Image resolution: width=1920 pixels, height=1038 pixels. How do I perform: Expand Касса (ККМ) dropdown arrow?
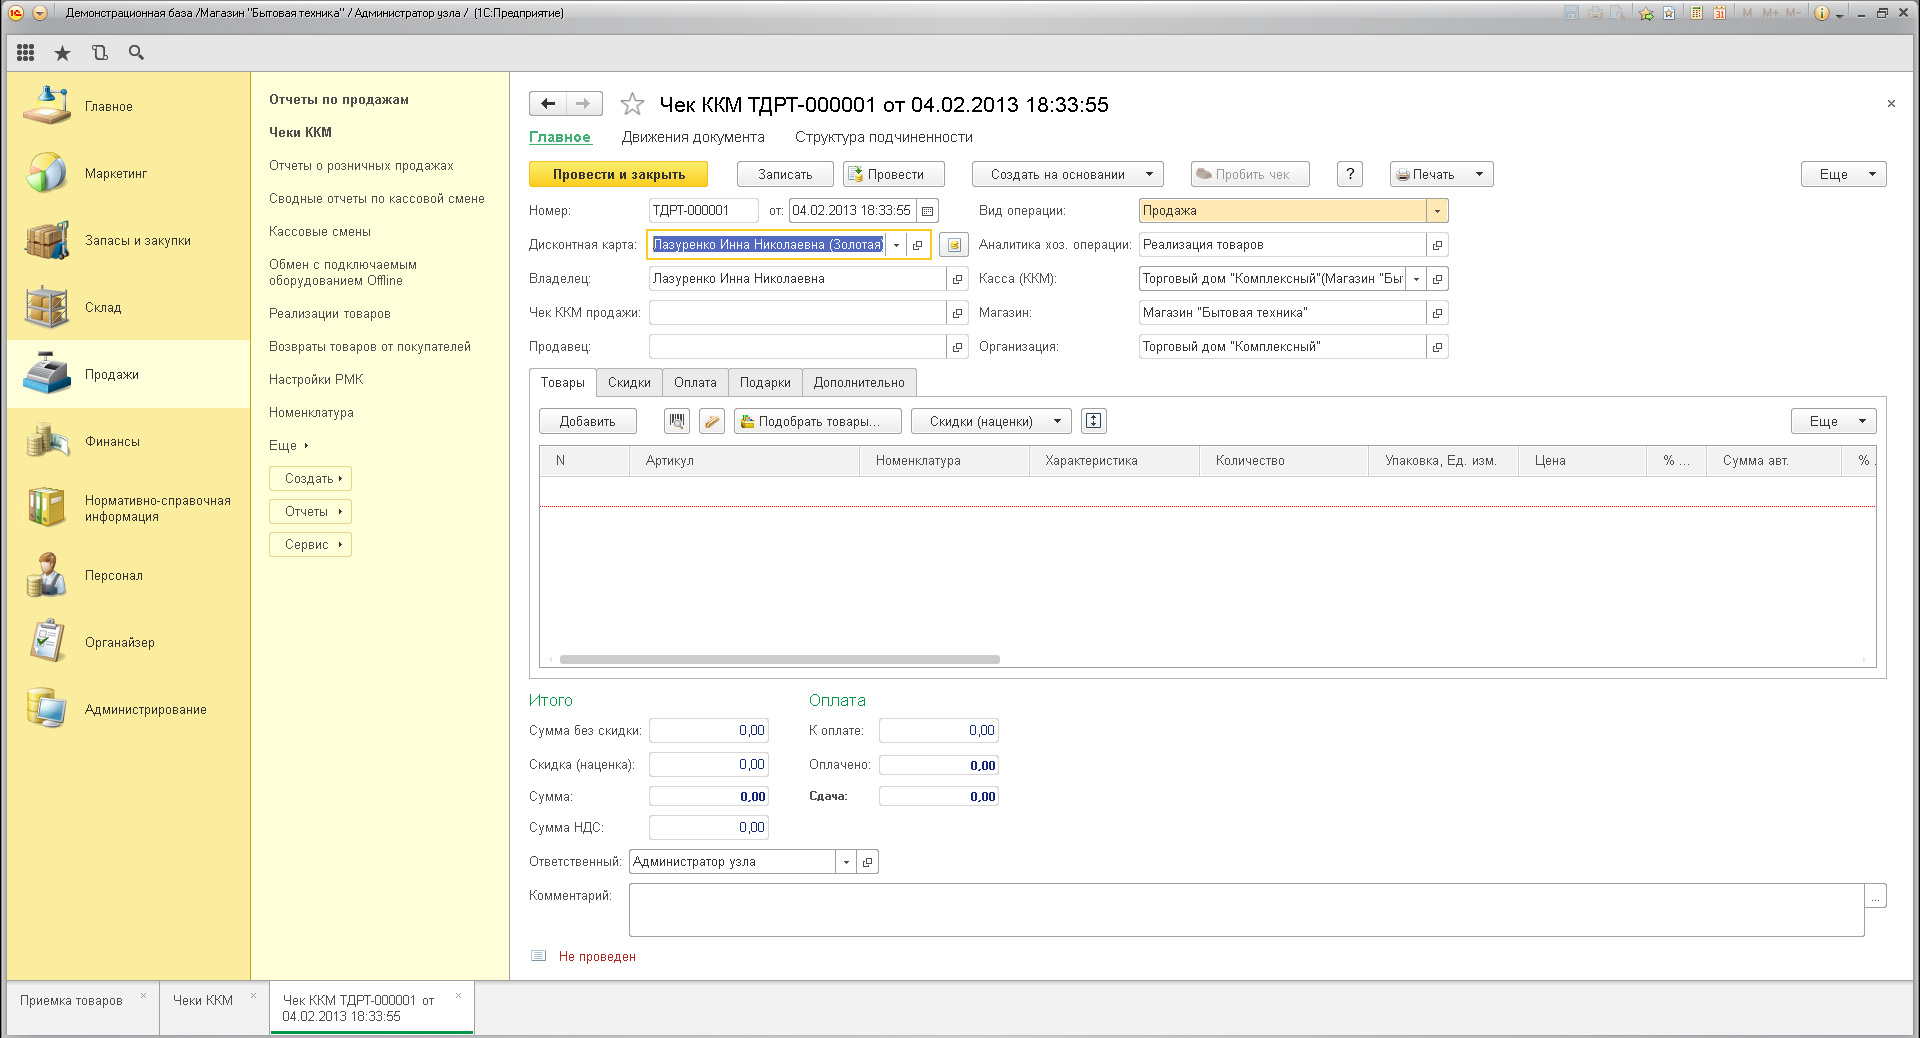(1416, 279)
